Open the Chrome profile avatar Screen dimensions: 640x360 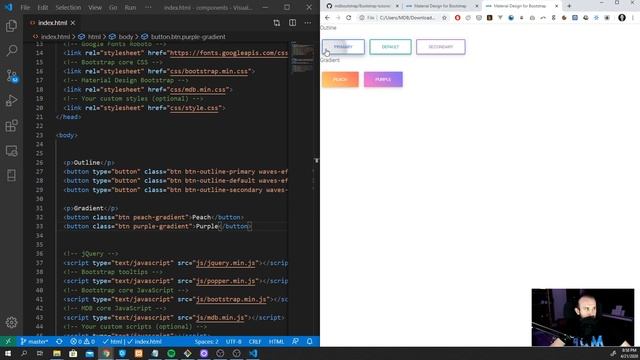(622, 18)
